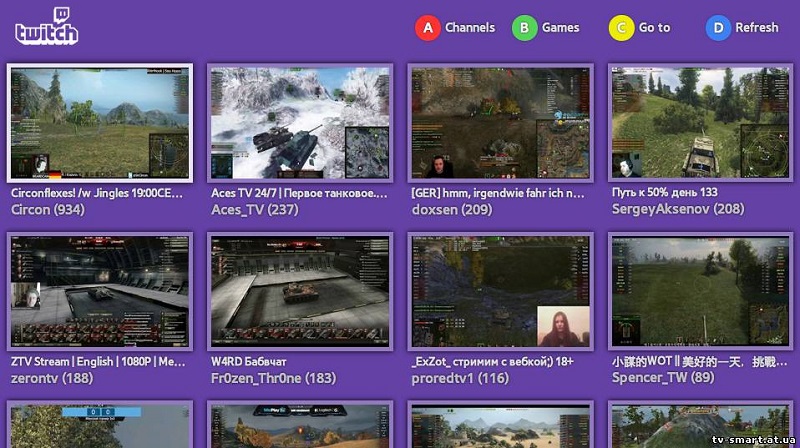Open the Spencer_TW stream thumbnail
800x448 pixels.
coord(701,291)
